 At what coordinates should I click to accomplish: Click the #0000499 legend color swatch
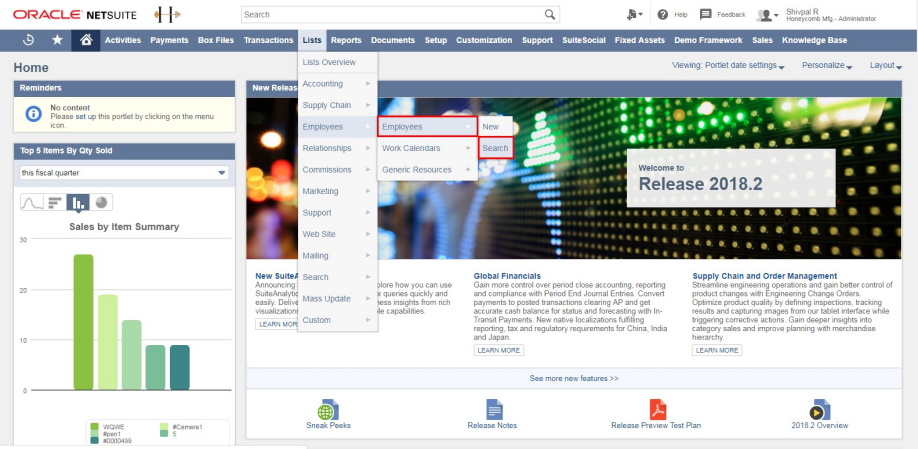95,440
